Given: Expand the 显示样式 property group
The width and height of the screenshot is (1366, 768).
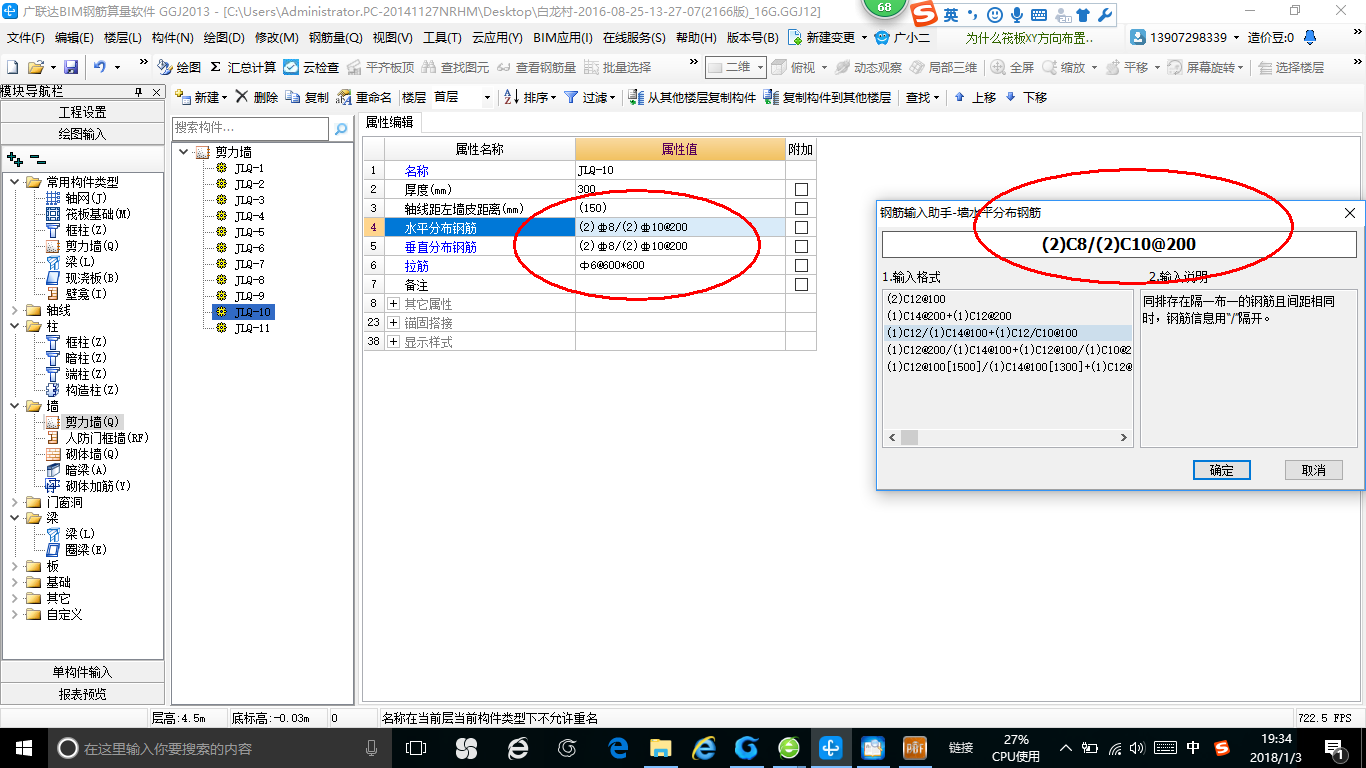Looking at the screenshot, I should pyautogui.click(x=393, y=341).
